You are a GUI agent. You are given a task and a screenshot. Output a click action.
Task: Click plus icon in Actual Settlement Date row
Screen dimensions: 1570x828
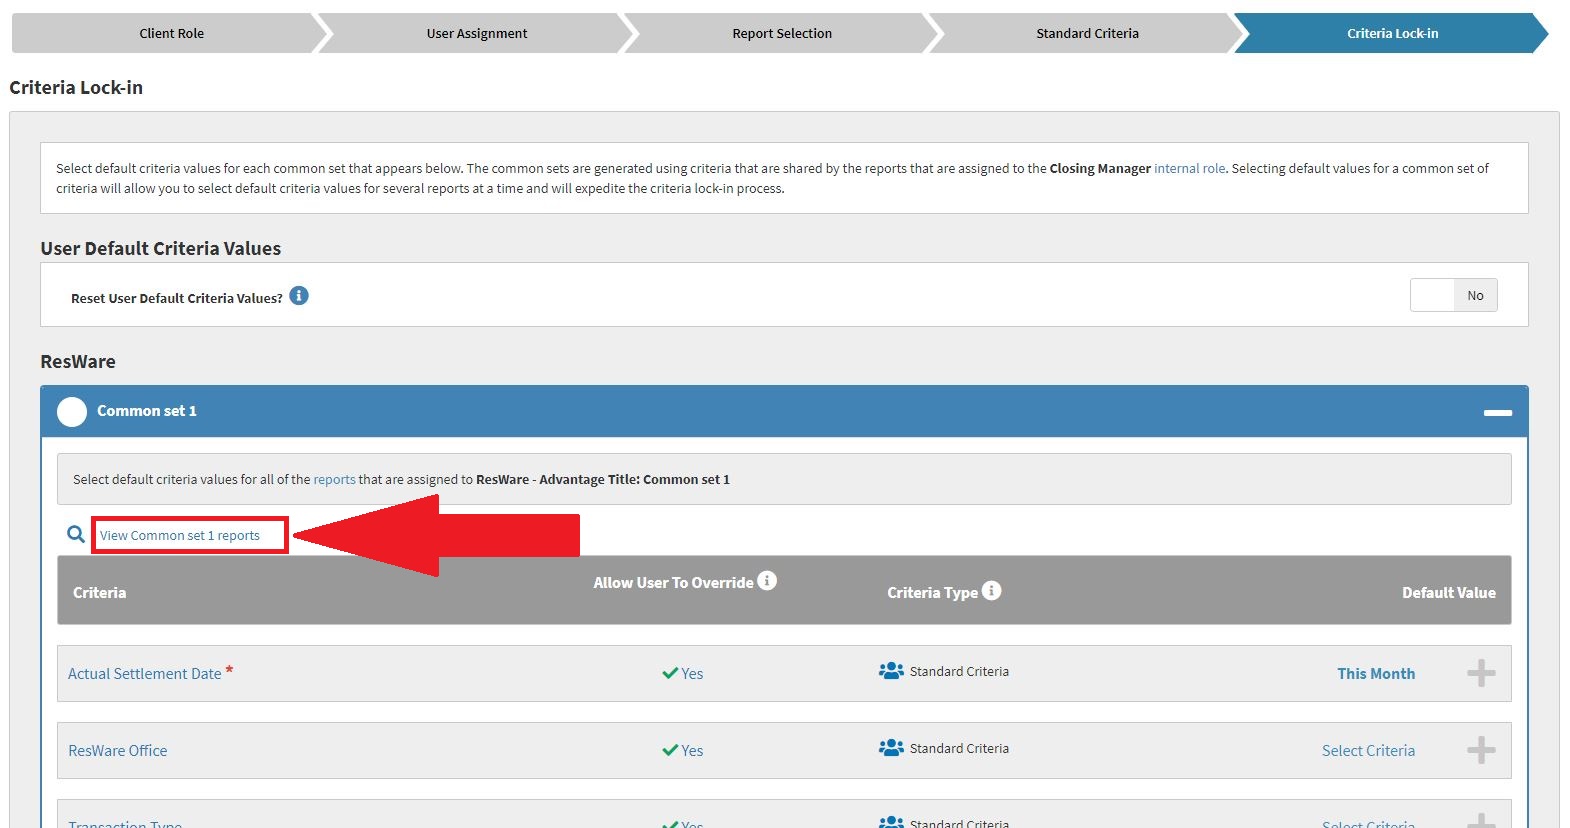[x=1481, y=673]
